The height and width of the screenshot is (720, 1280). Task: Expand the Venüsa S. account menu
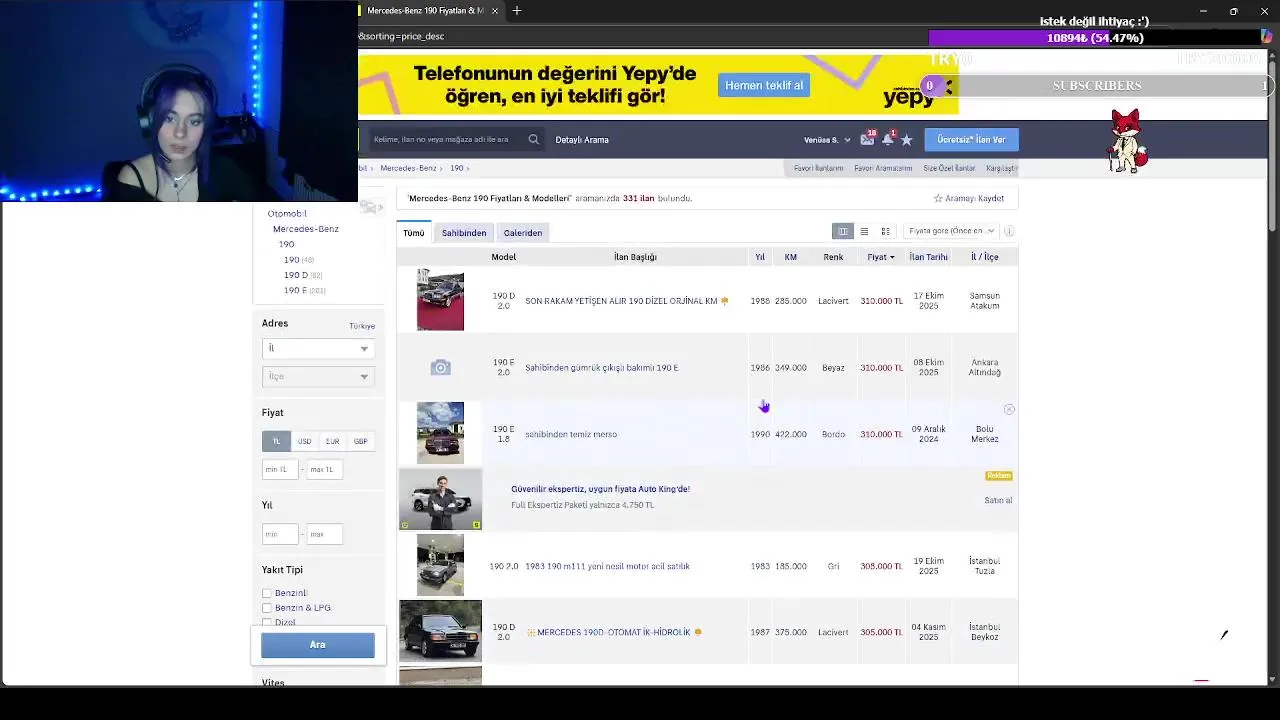(x=827, y=140)
